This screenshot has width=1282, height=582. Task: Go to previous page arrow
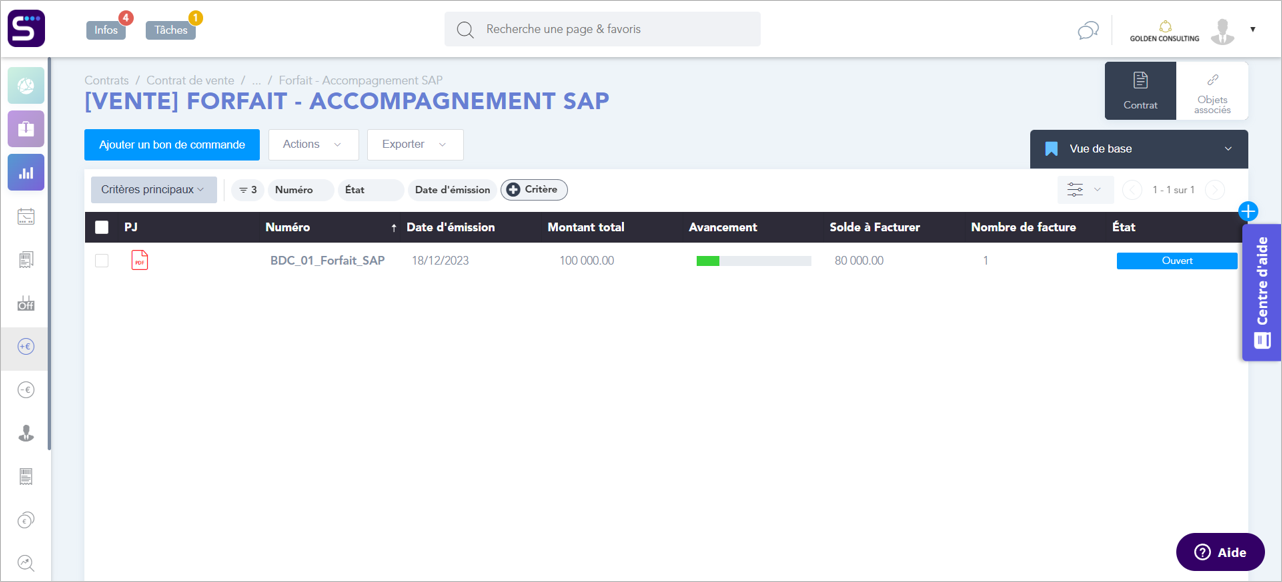[1132, 190]
